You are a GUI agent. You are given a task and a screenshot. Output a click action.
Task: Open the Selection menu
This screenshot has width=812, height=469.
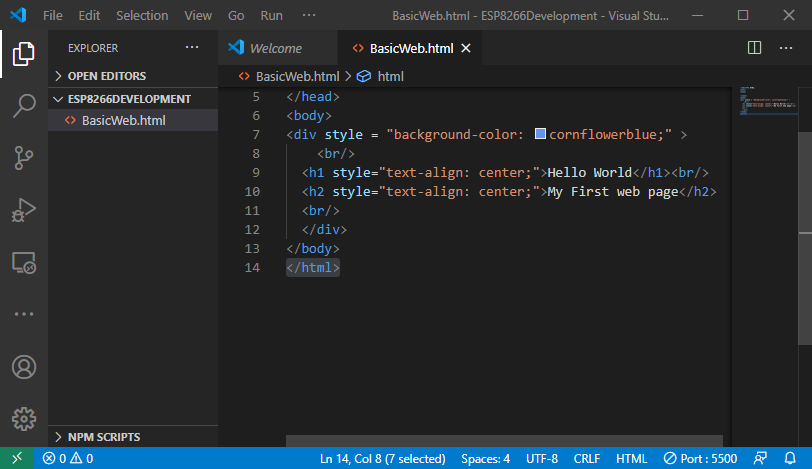point(142,16)
